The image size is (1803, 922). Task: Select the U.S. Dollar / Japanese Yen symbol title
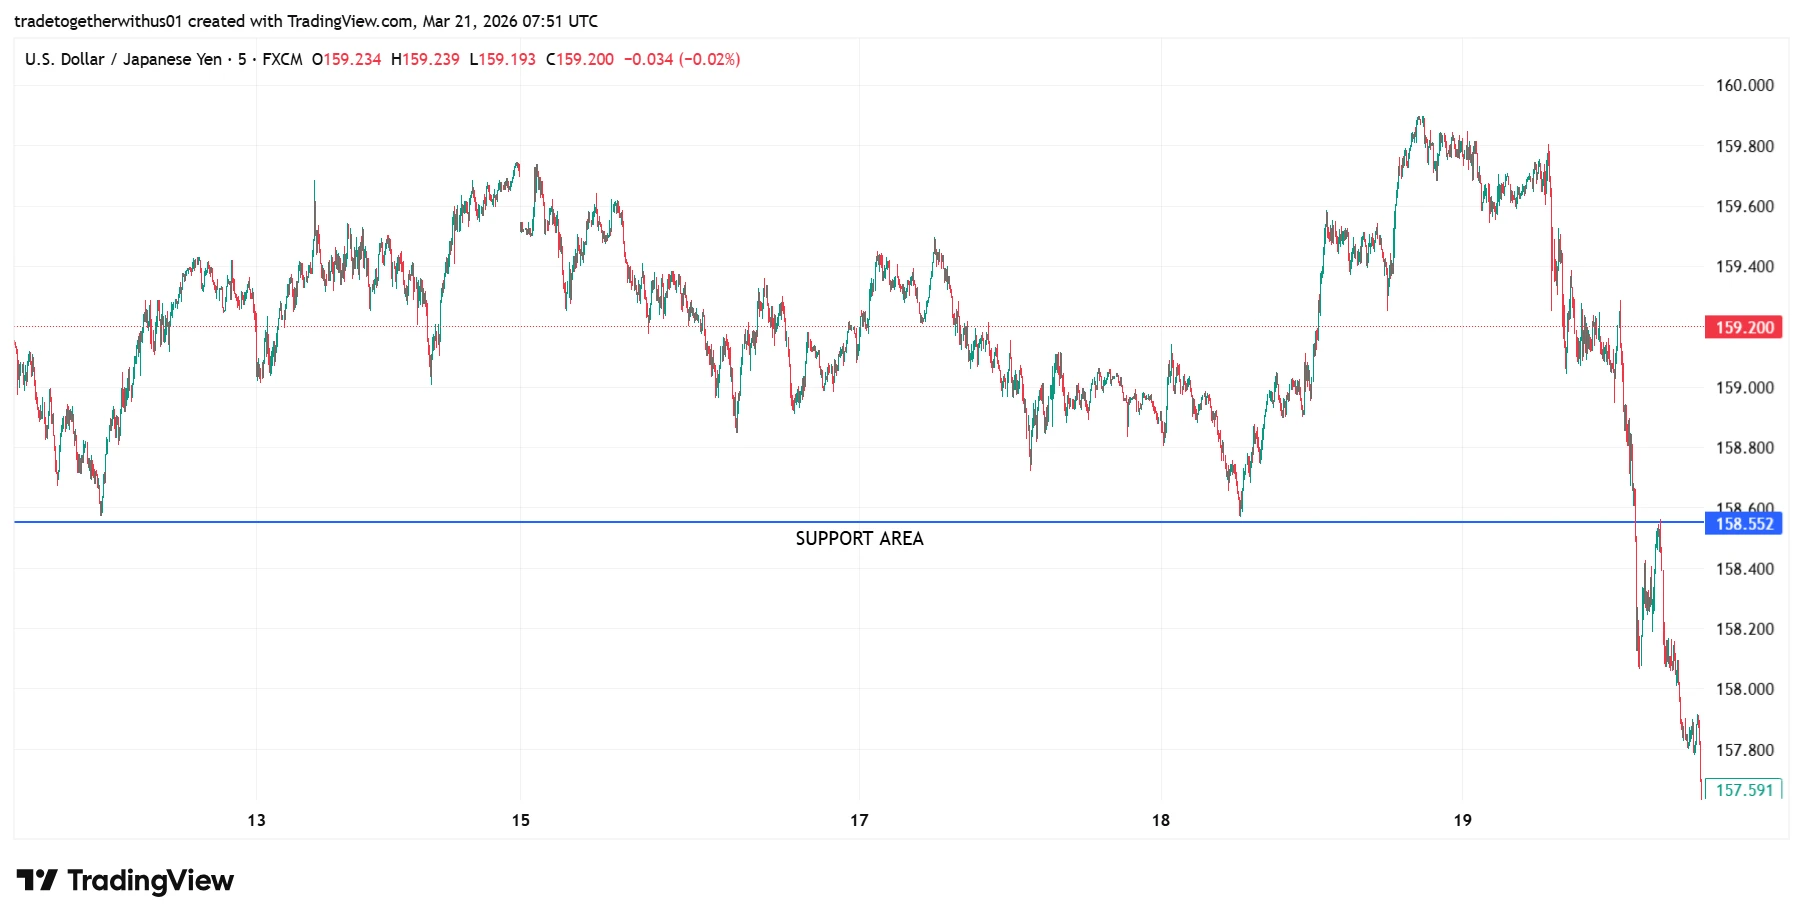coord(125,59)
